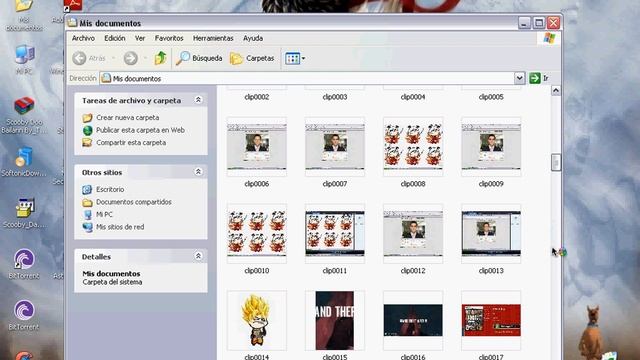
Task: Click the Publicar en Web globe icon
Action: coord(87,130)
